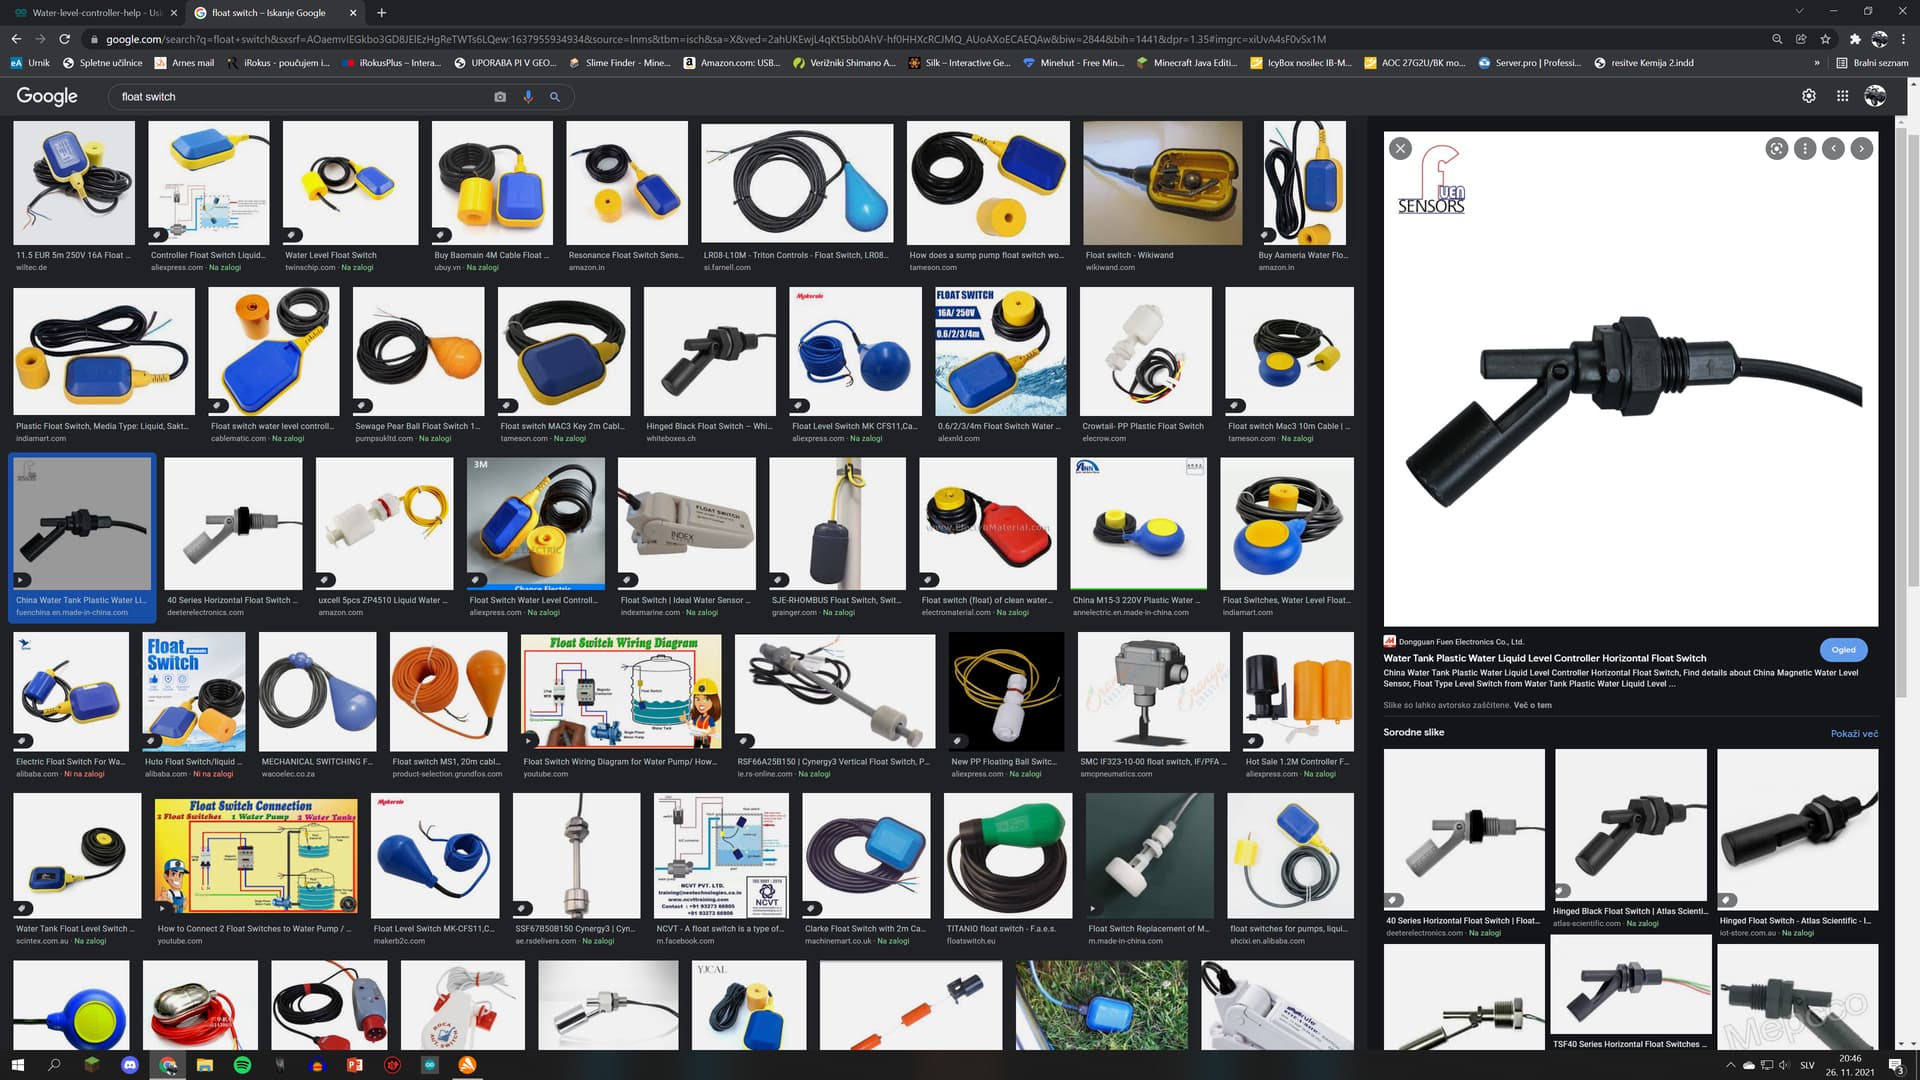Bookmark this page with star icon
Screen dimensions: 1920x1080
(x=1826, y=39)
